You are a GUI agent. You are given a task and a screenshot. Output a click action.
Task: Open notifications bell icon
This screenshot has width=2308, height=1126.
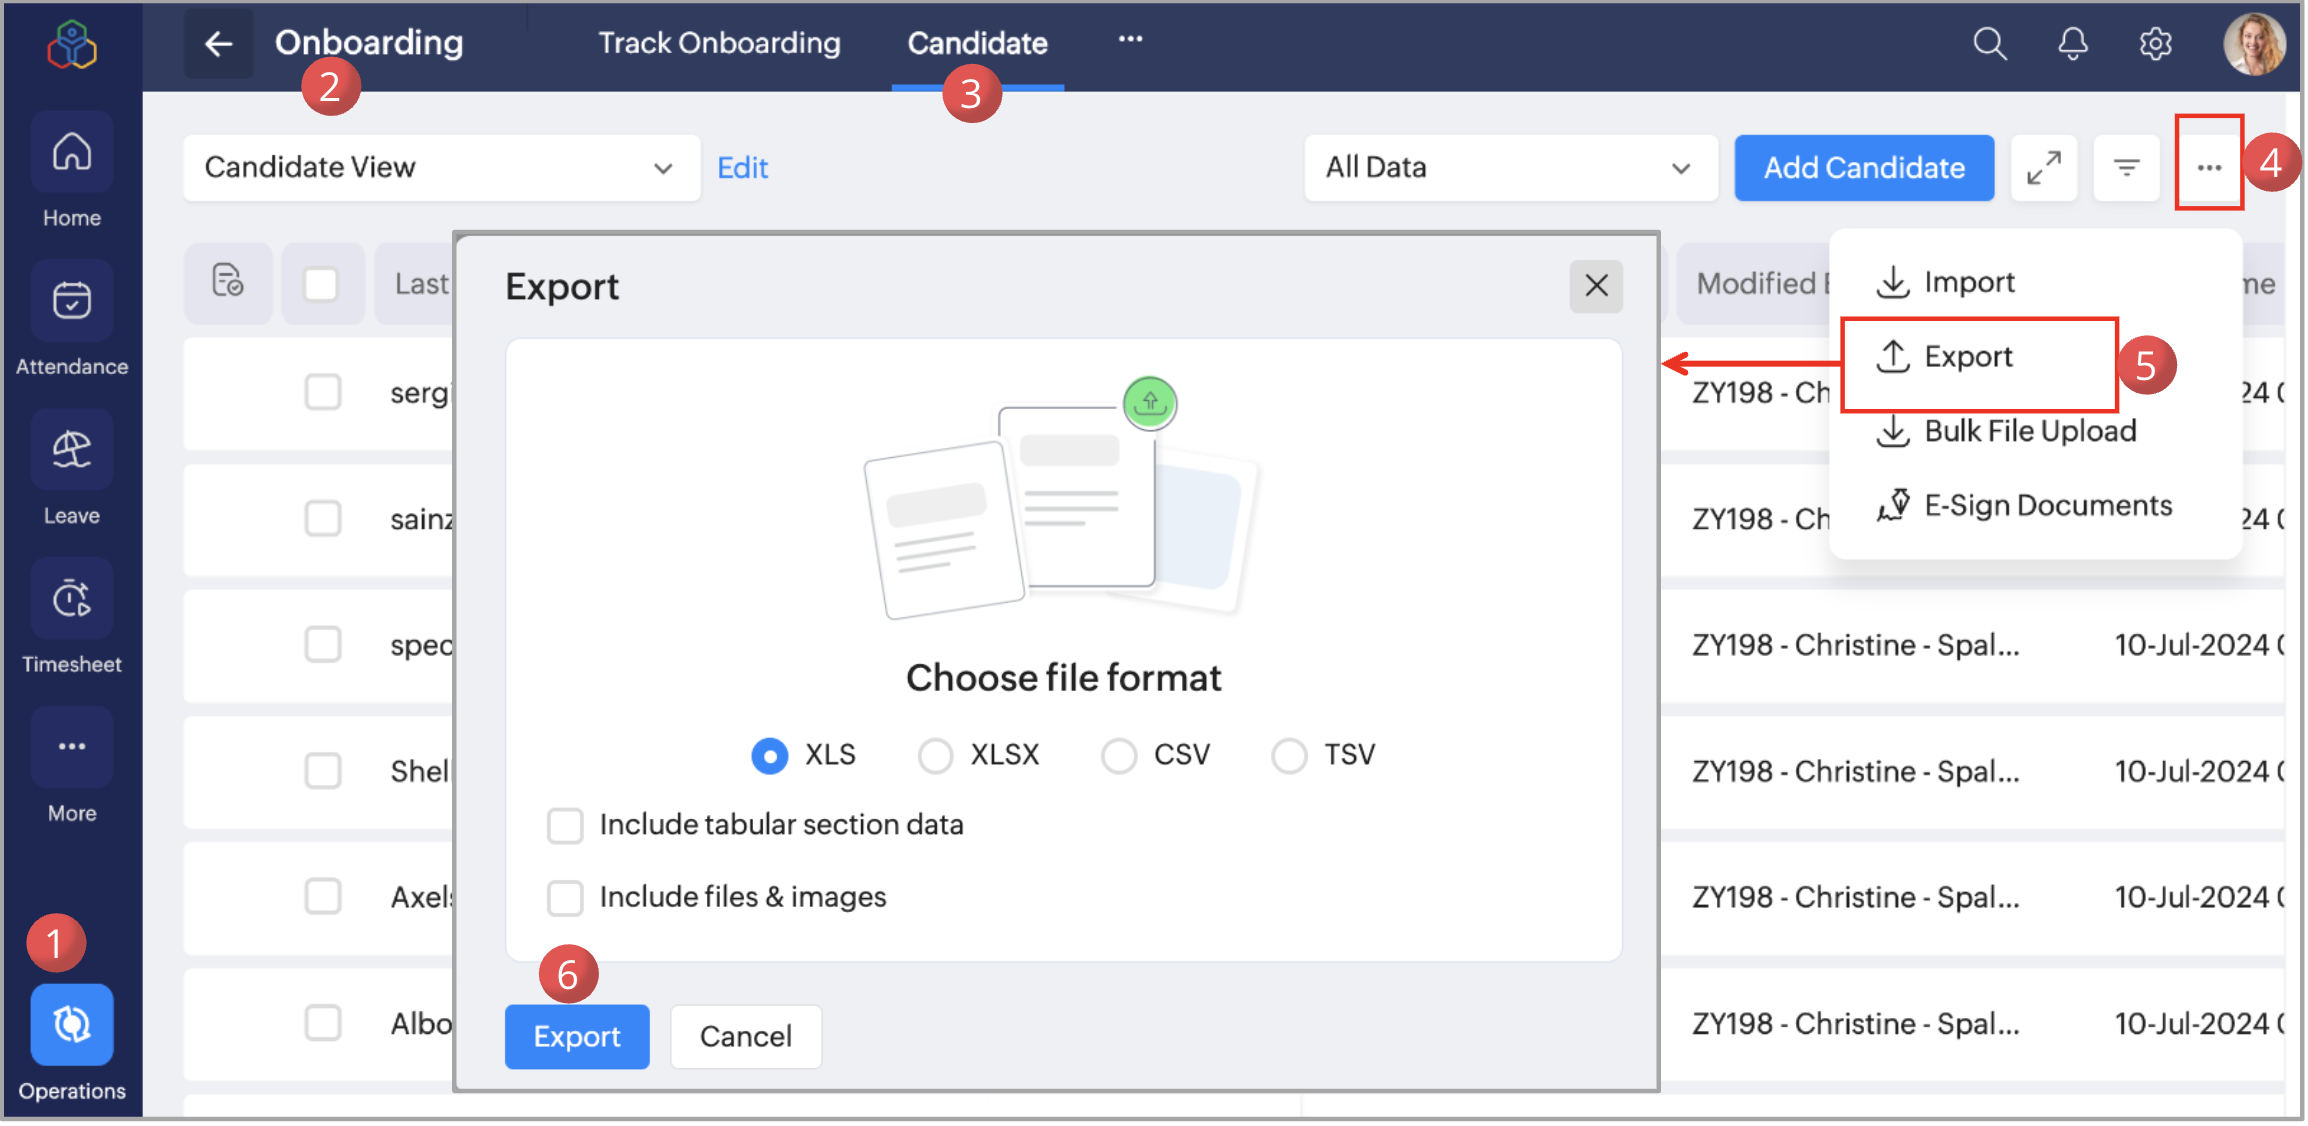tap(2072, 44)
